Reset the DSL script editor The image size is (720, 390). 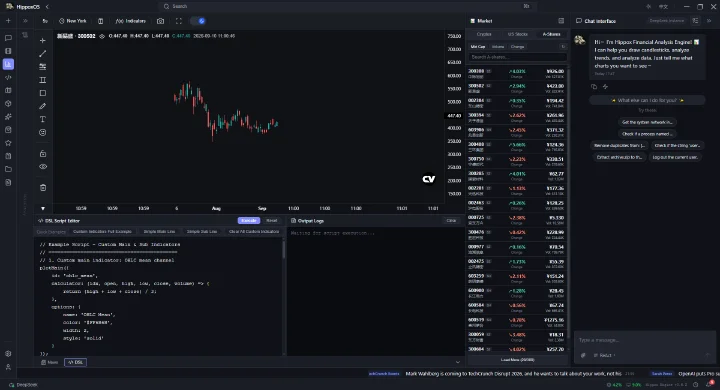(272, 220)
